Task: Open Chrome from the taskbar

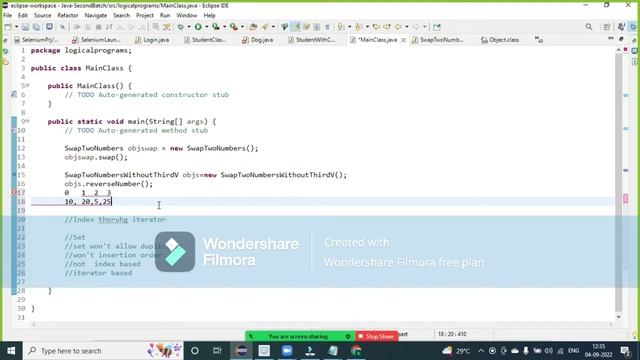Action: pyautogui.click(x=356, y=351)
